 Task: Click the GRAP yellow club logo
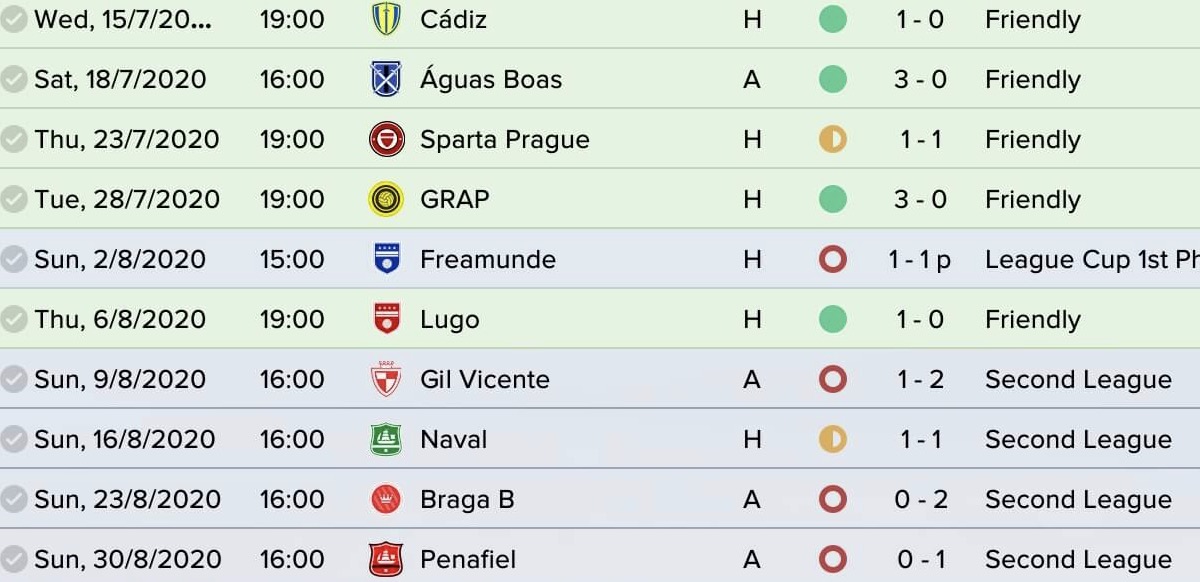point(386,199)
